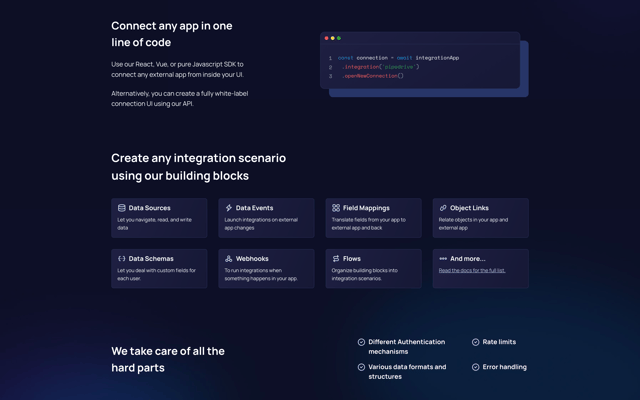Click the Data Events lightning bolt icon

point(229,208)
